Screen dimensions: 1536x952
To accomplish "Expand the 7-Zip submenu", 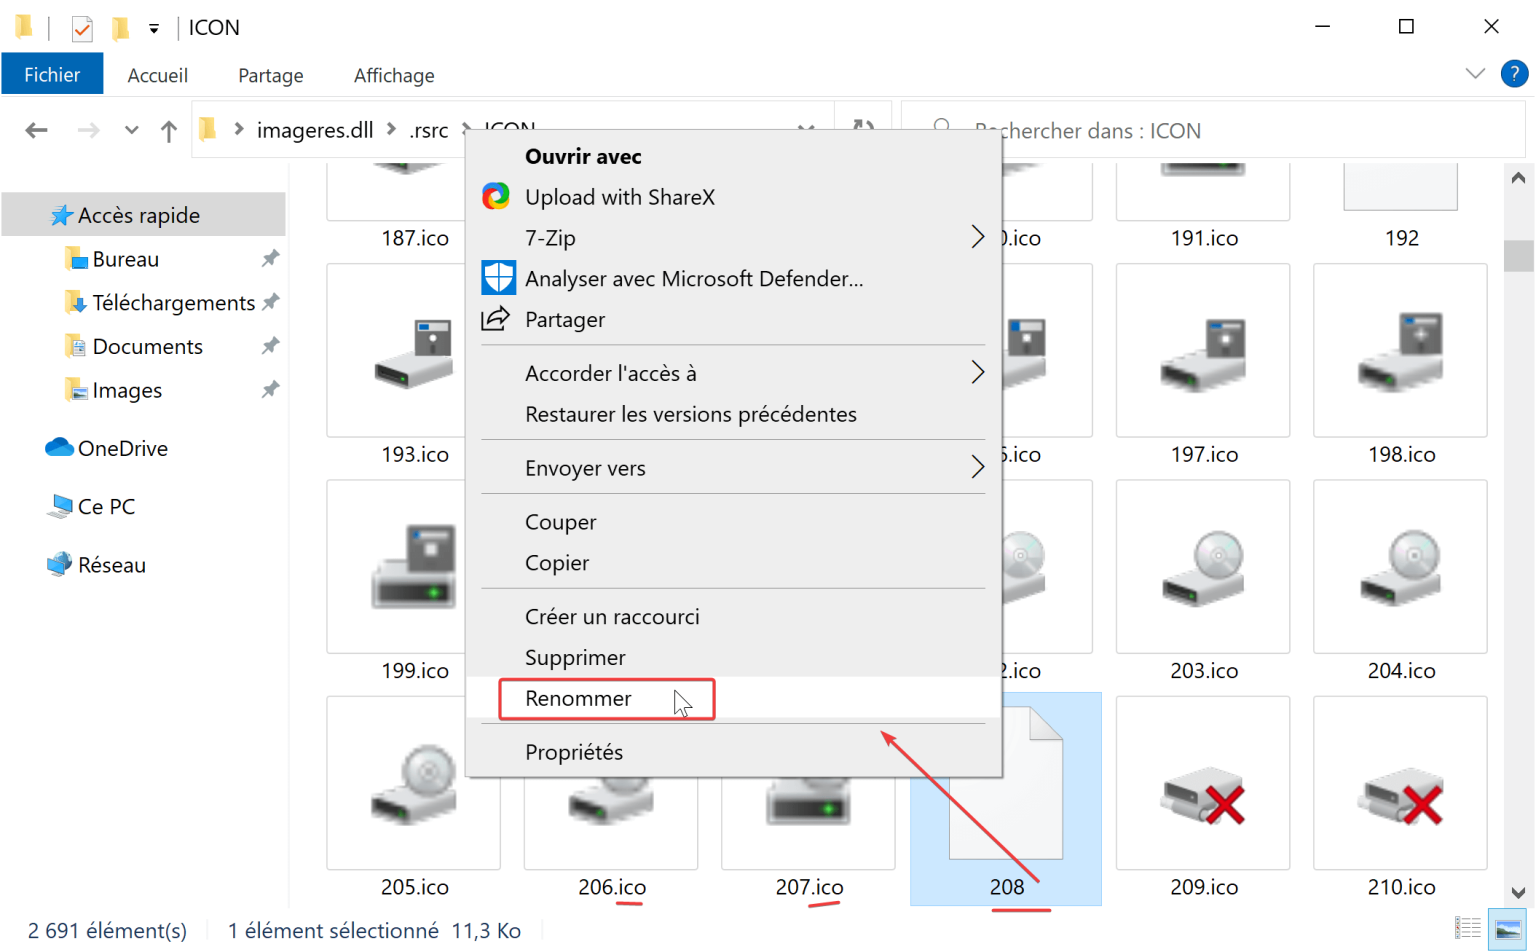I will click(x=978, y=238).
